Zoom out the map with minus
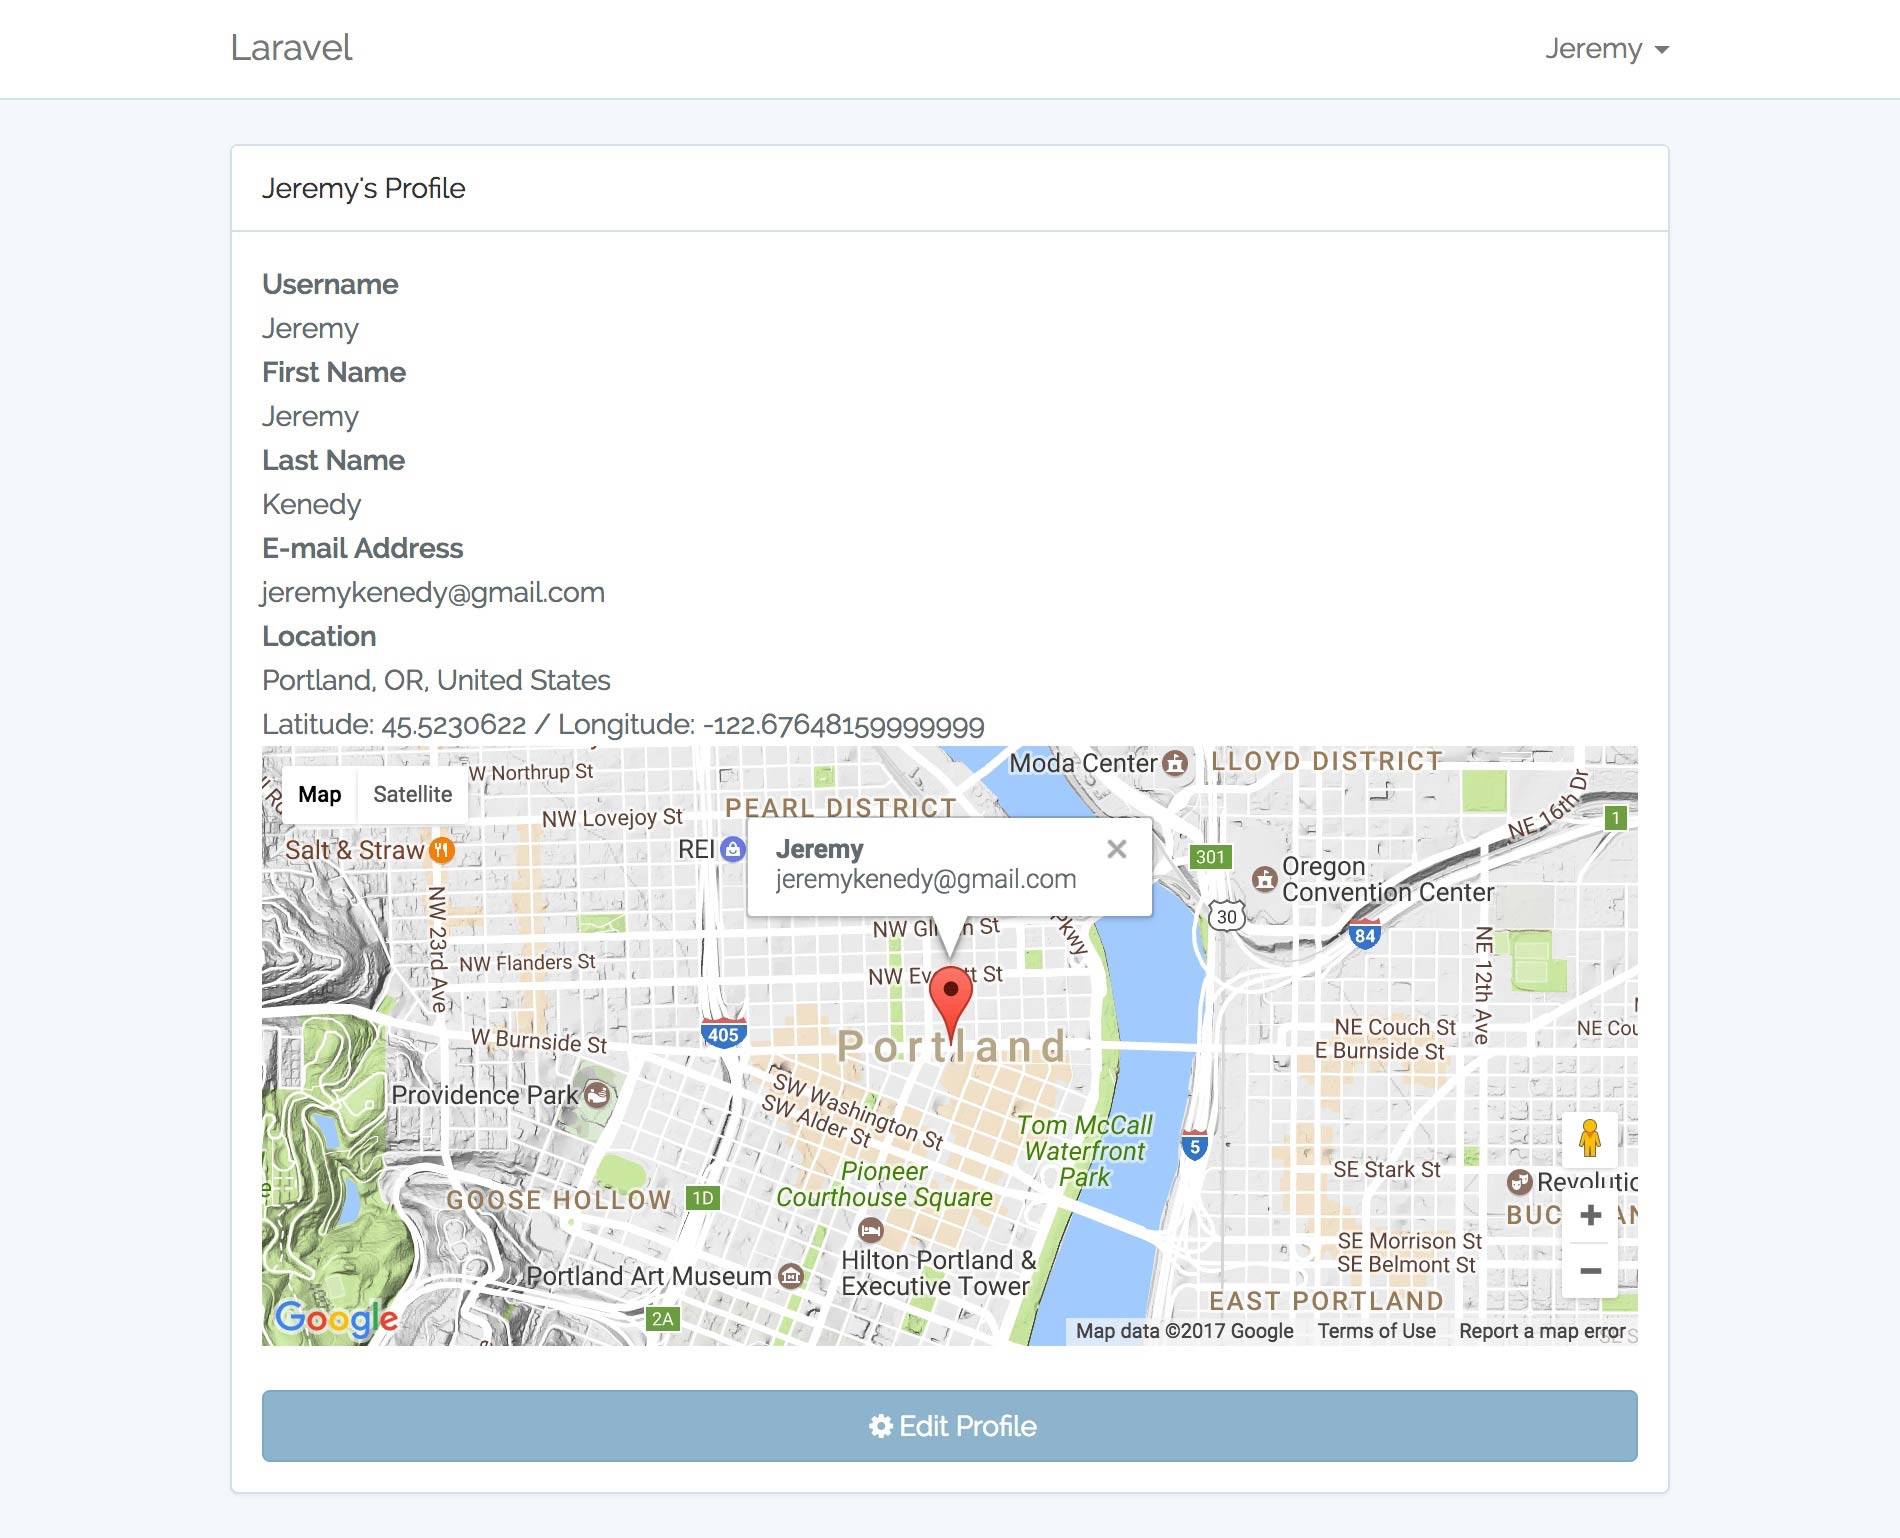The height and width of the screenshot is (1538, 1900). coord(1590,1271)
